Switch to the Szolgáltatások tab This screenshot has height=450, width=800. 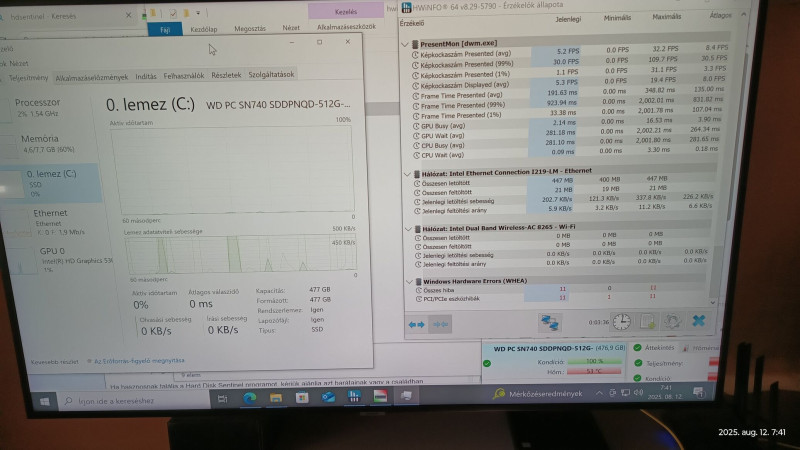(x=271, y=74)
